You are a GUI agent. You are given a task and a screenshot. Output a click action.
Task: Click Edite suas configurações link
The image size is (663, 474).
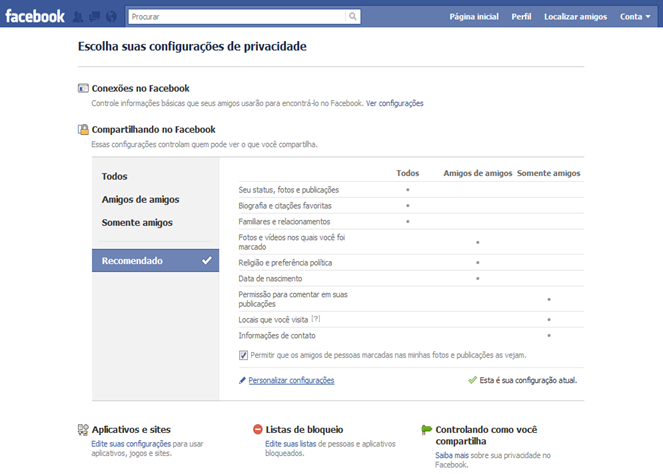click(x=131, y=444)
